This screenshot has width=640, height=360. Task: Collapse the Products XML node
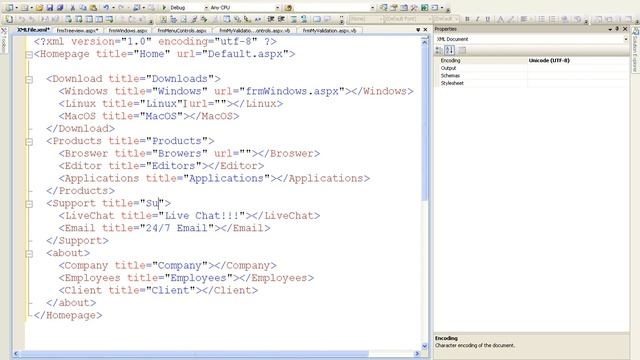point(29,142)
